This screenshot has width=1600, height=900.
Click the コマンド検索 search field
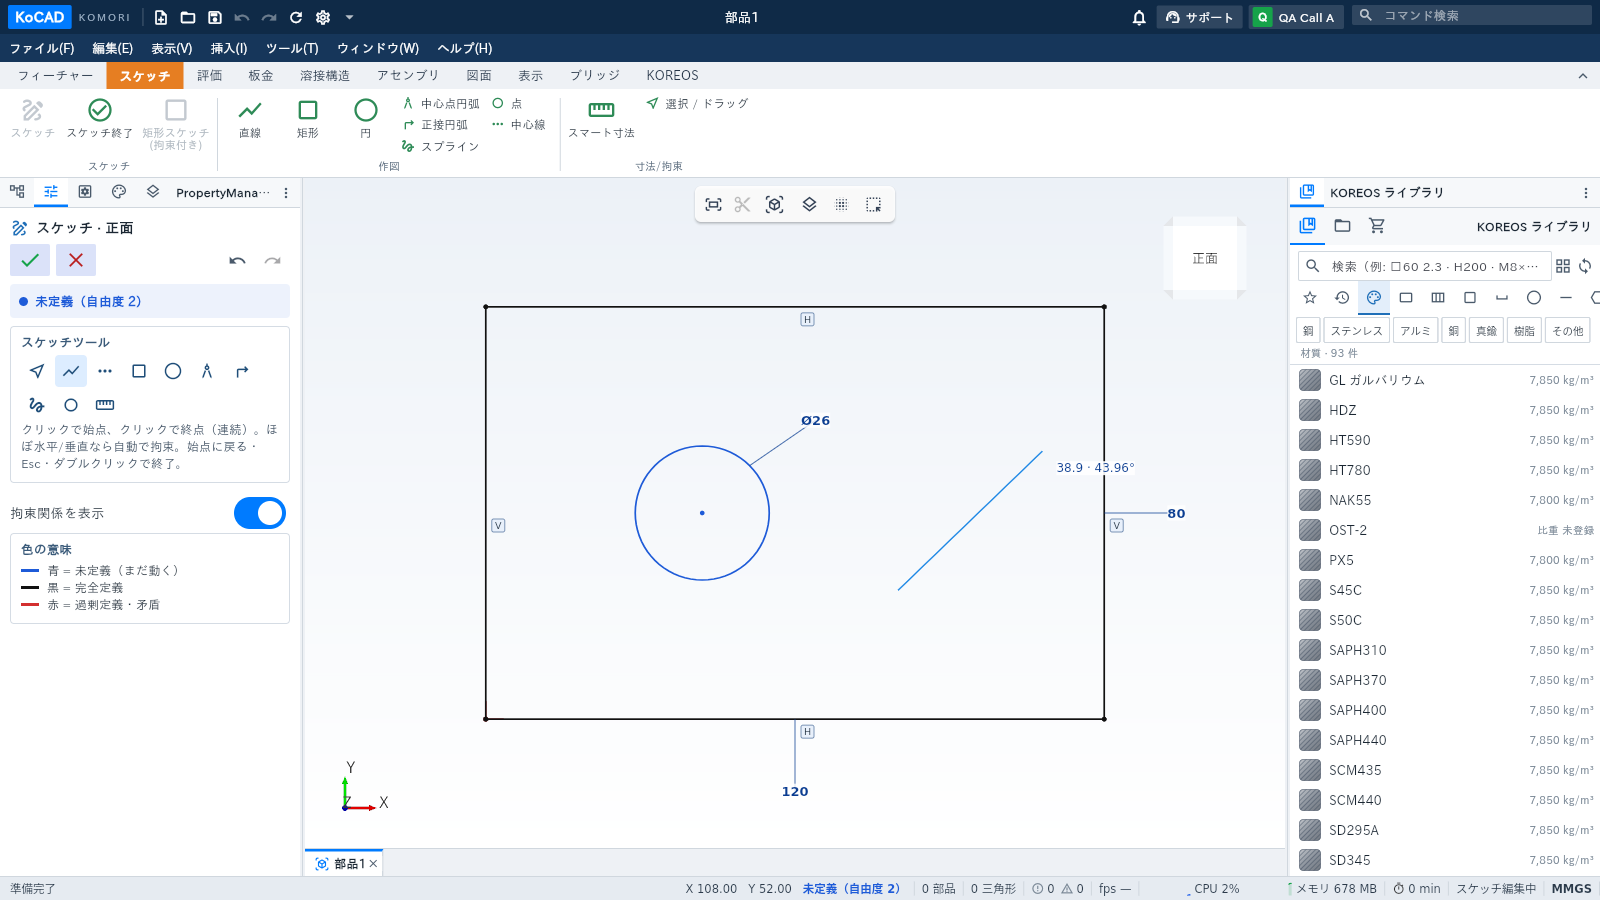(1472, 15)
